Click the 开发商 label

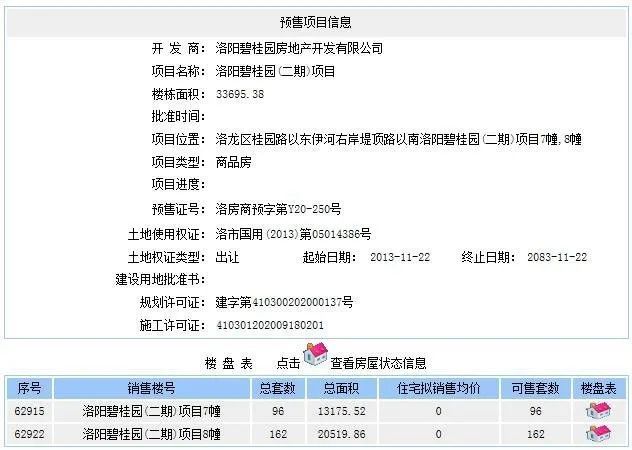179,49
